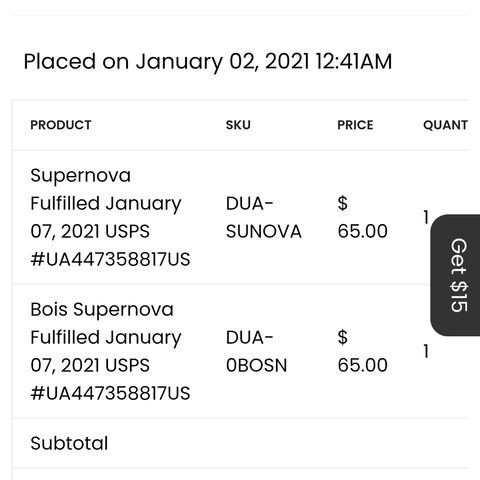Select the Bois Supernova product name
This screenshot has width=480, height=480.
(x=102, y=309)
